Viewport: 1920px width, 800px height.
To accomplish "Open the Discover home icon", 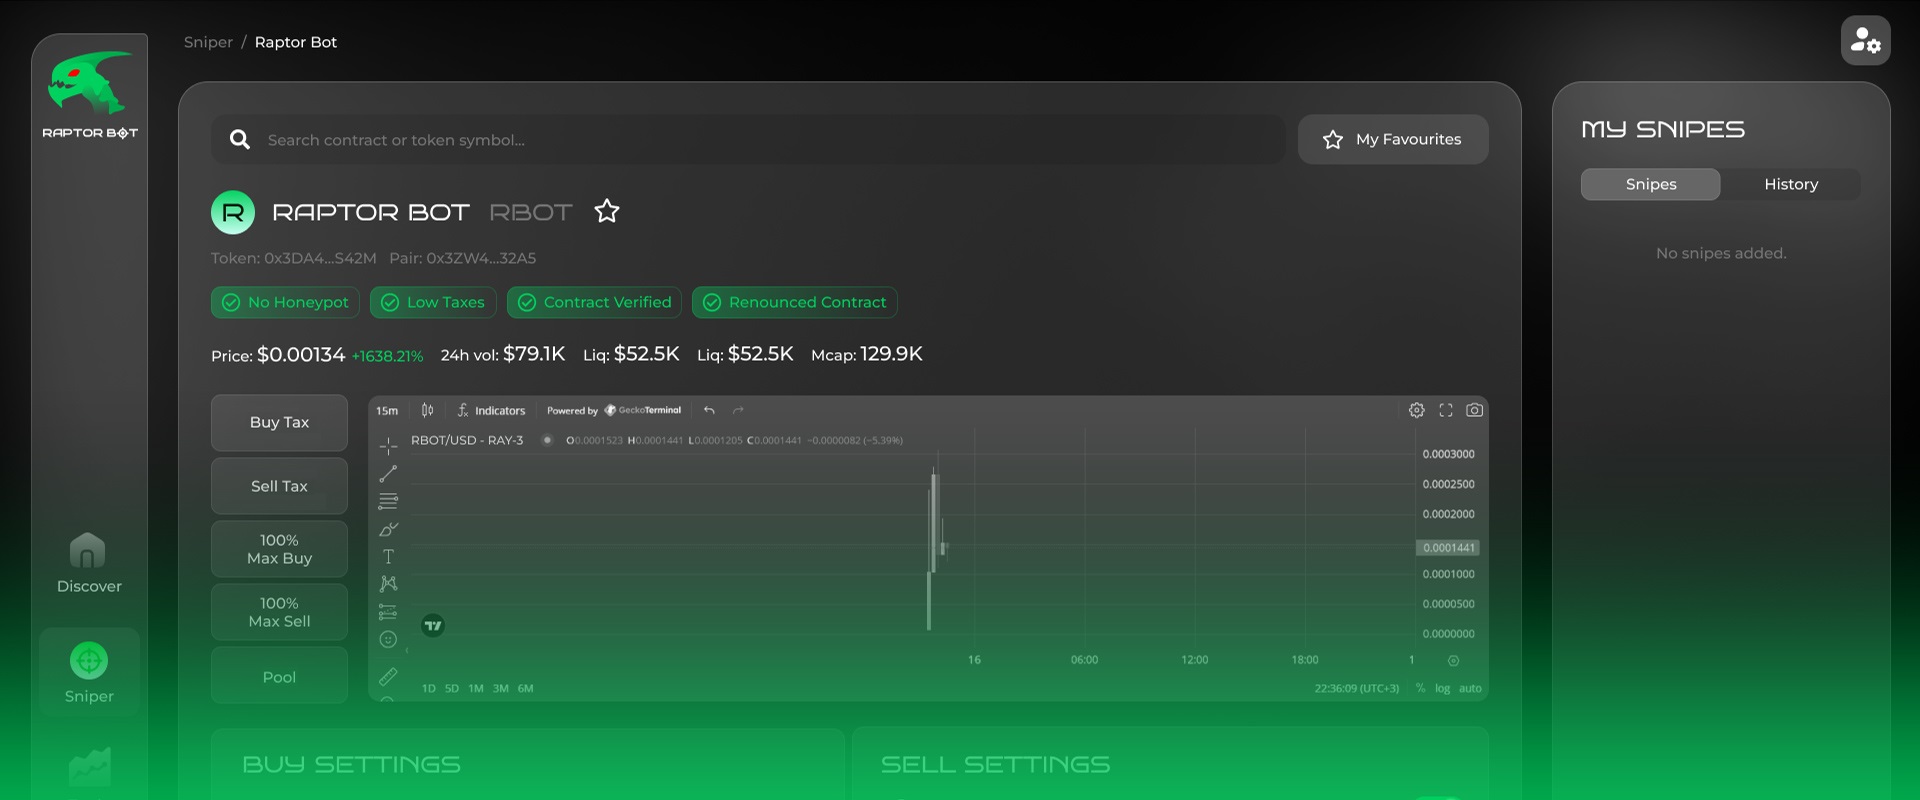I will click(88, 550).
